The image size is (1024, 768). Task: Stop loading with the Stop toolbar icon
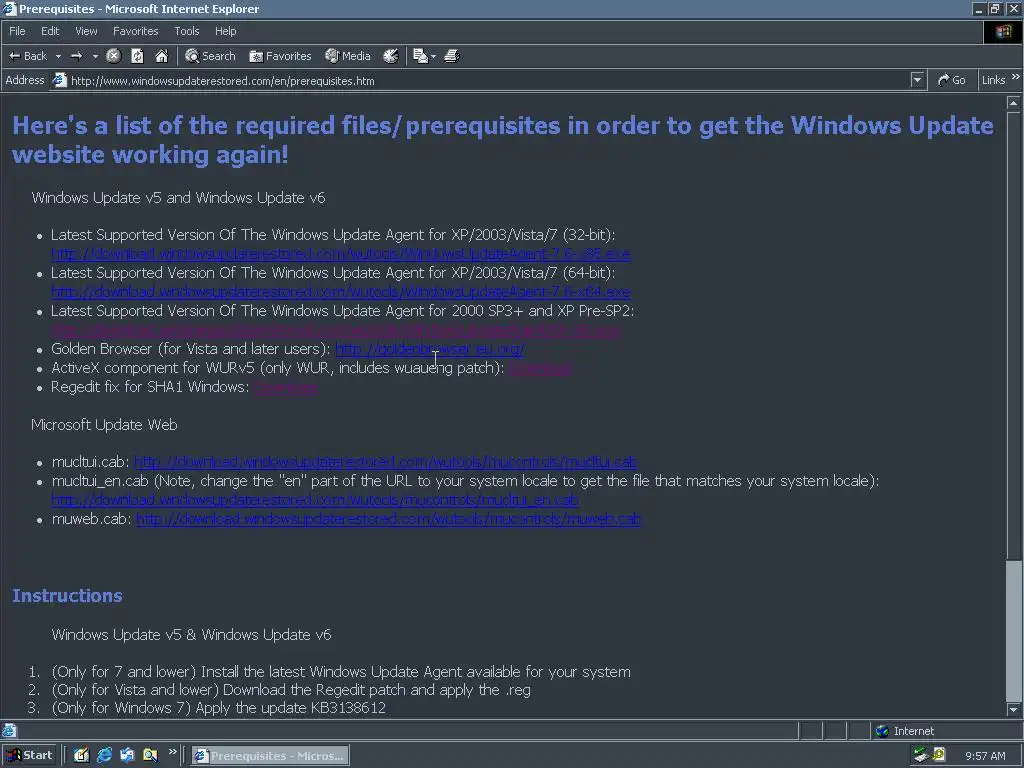114,56
